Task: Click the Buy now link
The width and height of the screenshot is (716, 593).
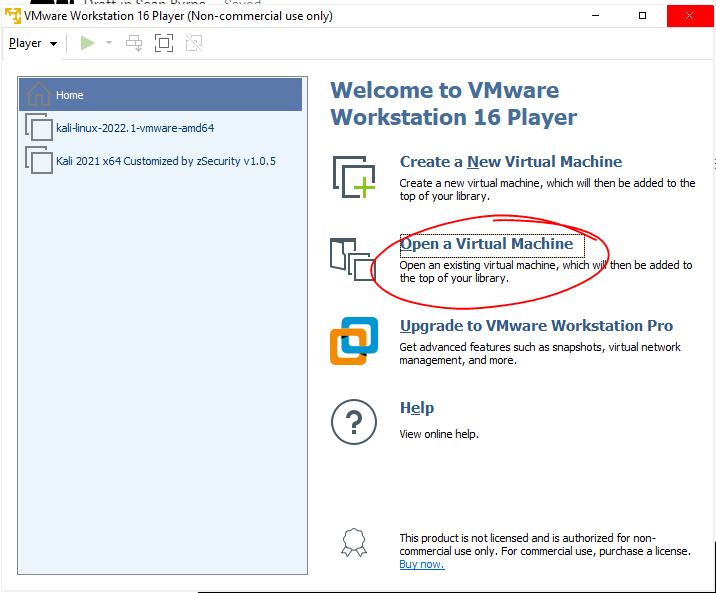Action: pos(421,564)
